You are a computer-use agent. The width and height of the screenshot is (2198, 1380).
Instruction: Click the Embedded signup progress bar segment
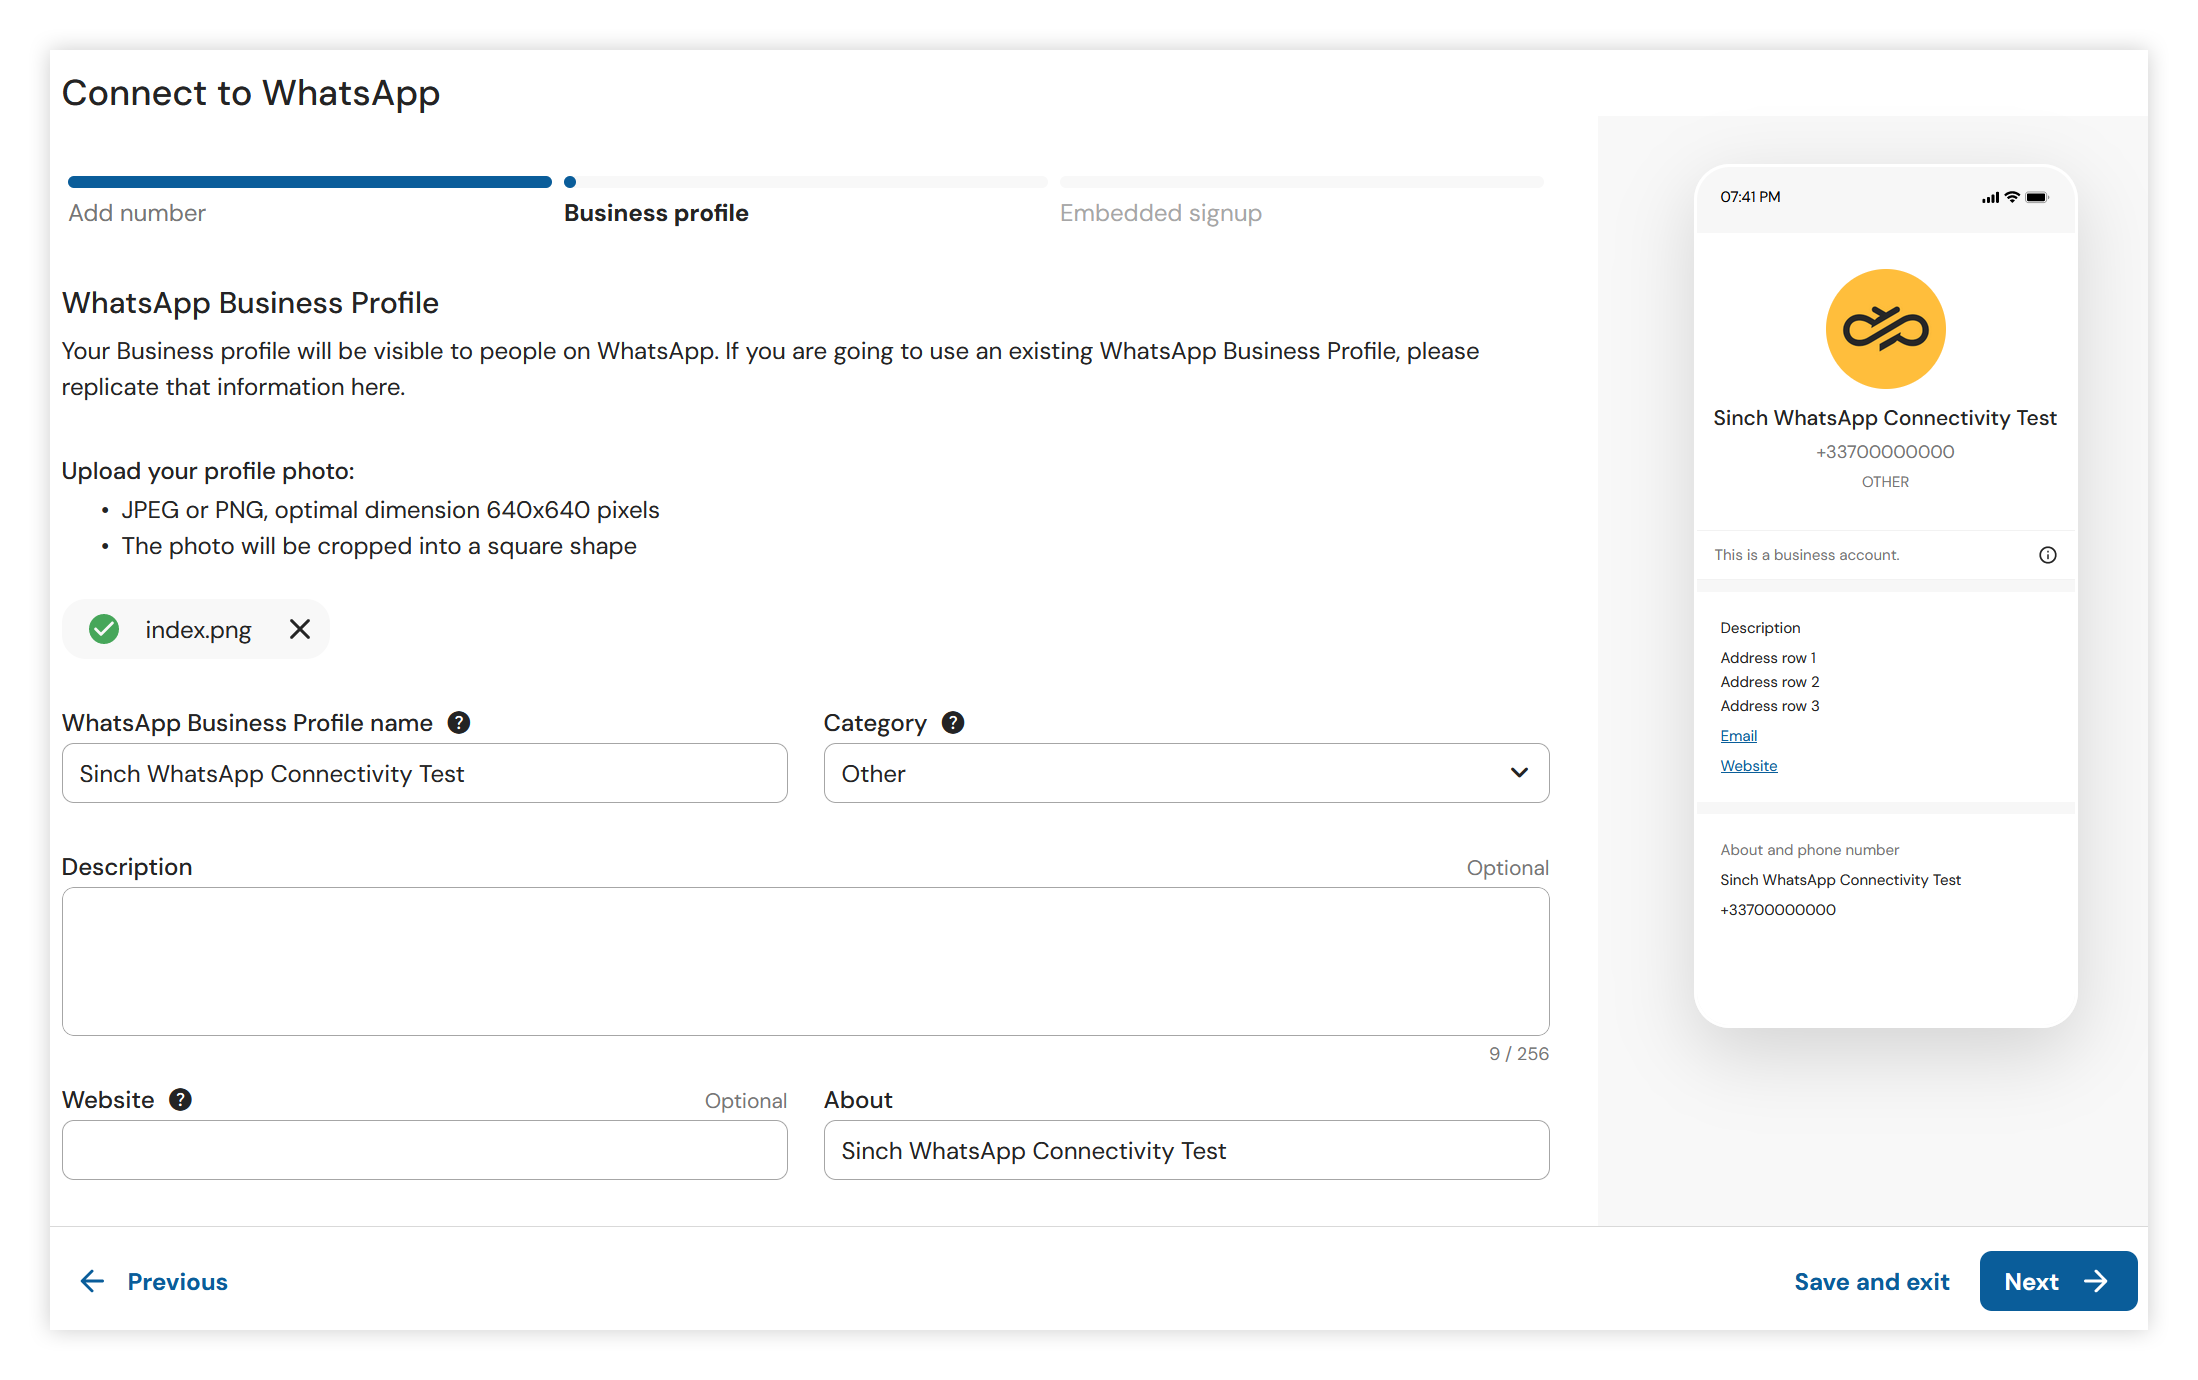1302,182
